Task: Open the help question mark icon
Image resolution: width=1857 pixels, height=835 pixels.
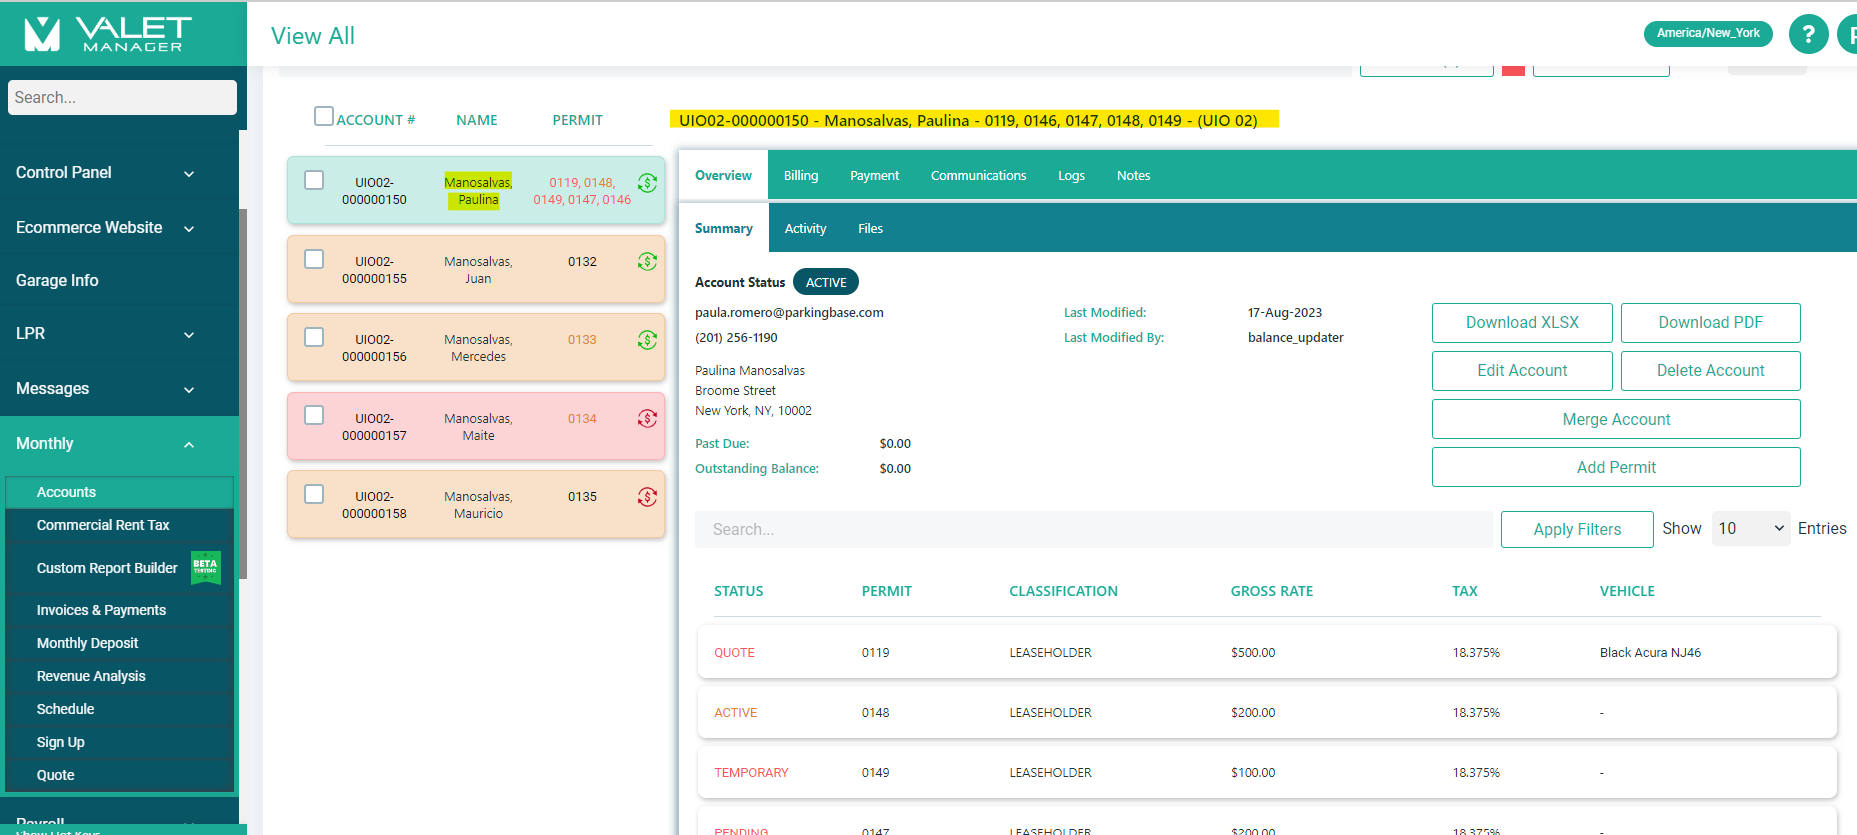Action: point(1807,34)
